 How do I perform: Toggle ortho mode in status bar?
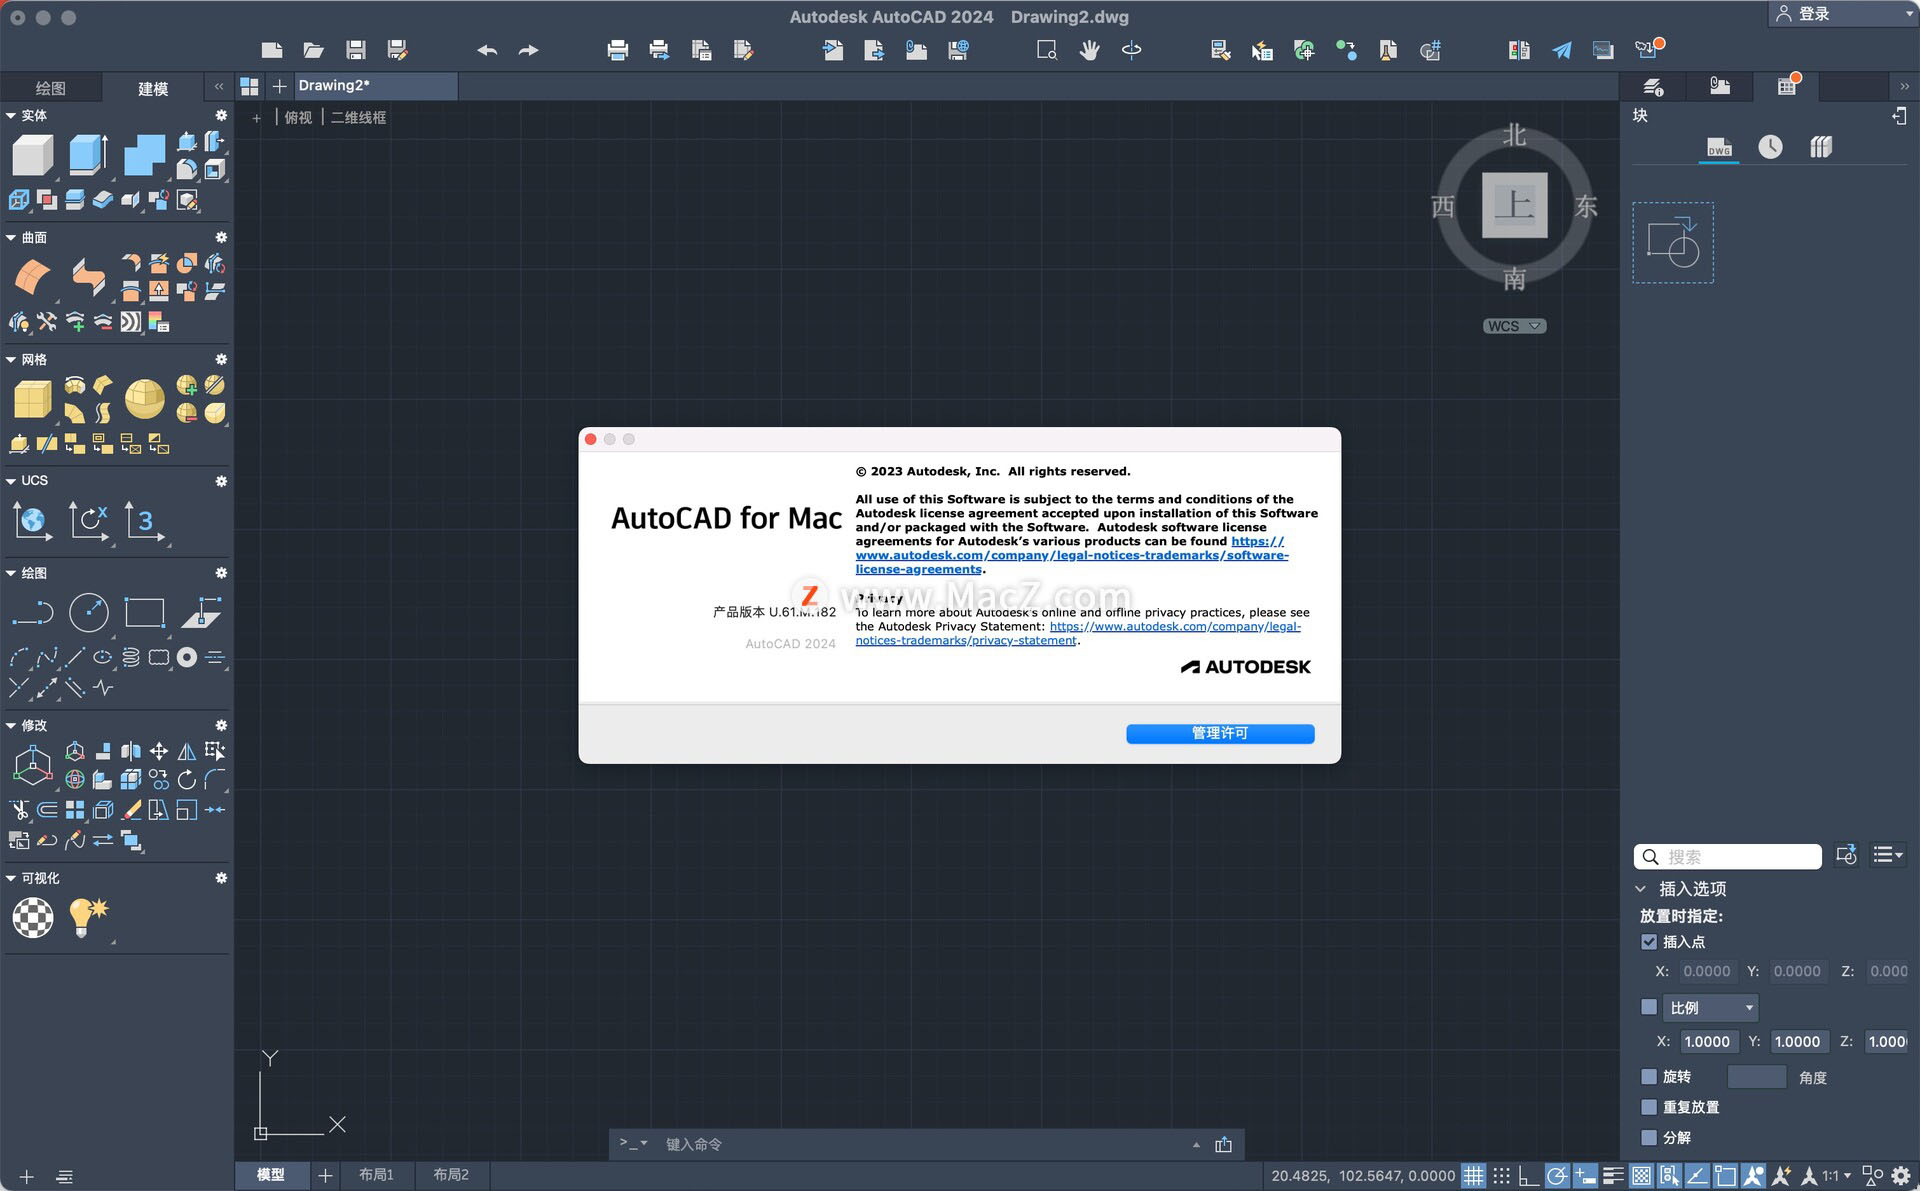(x=1528, y=1176)
